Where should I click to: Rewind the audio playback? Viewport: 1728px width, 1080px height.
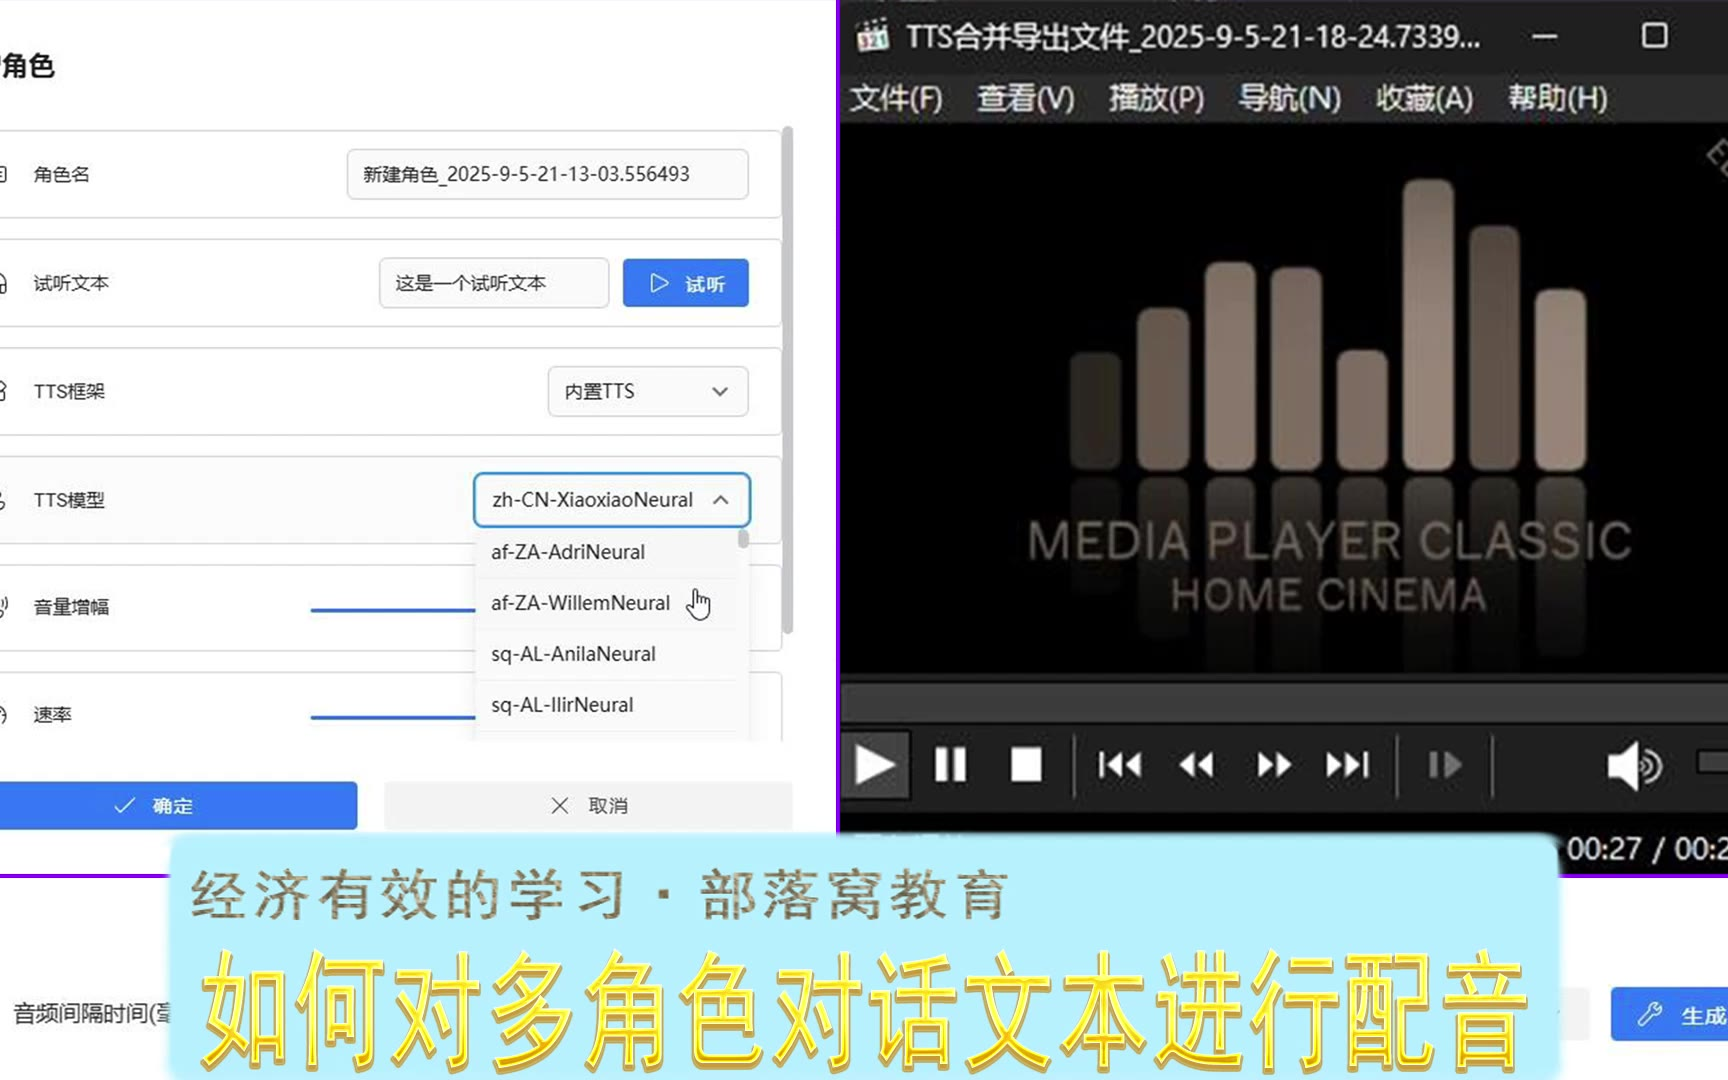click(x=1196, y=766)
